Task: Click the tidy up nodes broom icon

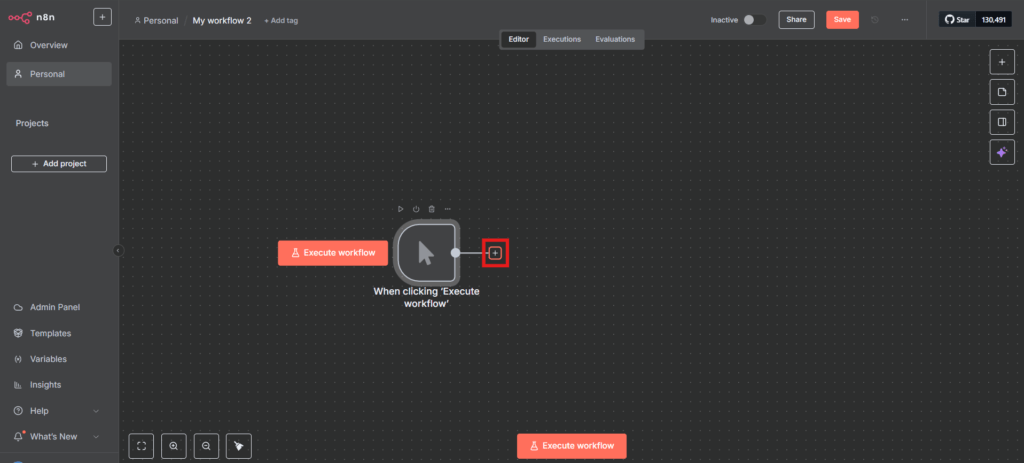Action: (x=238, y=446)
